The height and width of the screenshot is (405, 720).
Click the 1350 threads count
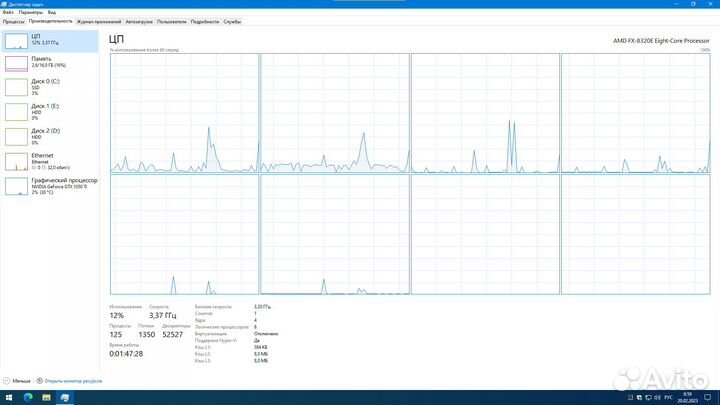tap(146, 335)
